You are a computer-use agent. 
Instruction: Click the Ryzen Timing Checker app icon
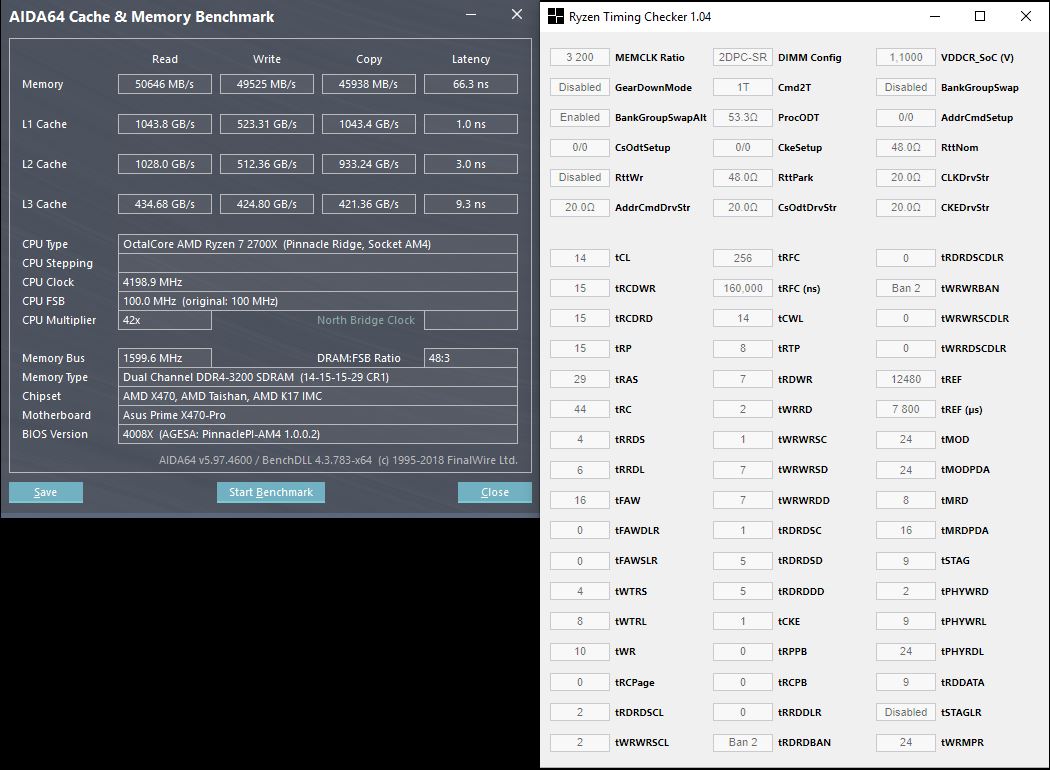tap(555, 16)
